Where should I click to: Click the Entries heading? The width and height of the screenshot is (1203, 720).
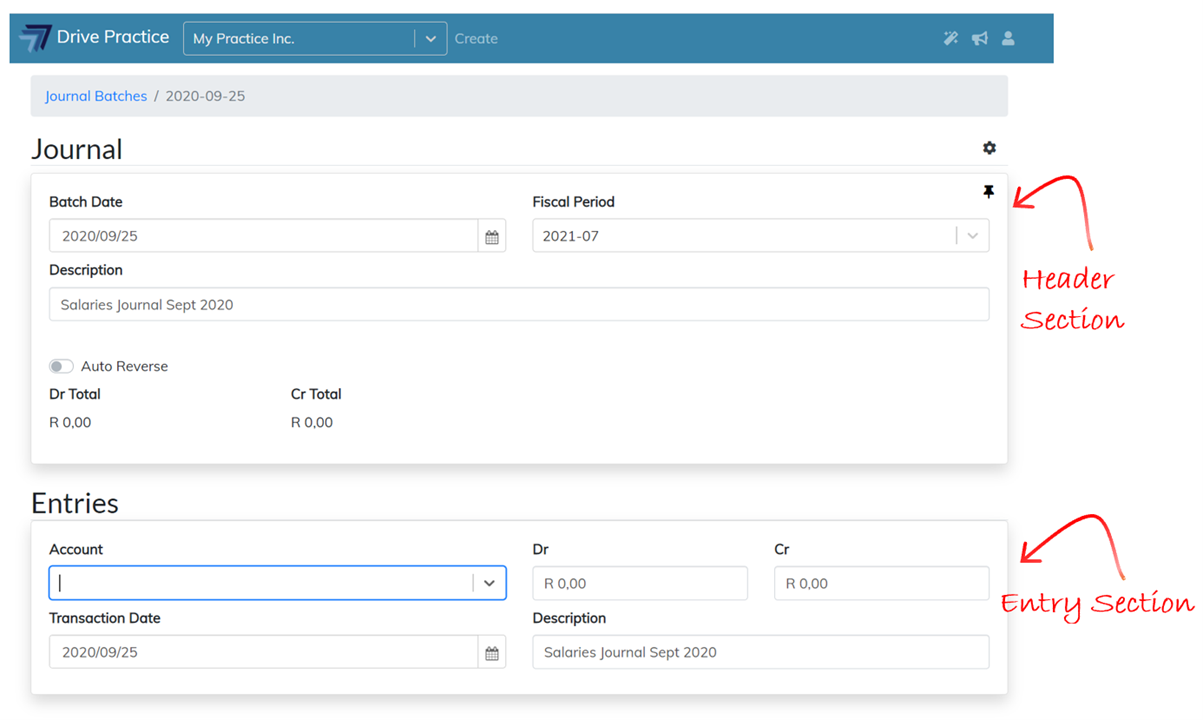click(75, 503)
